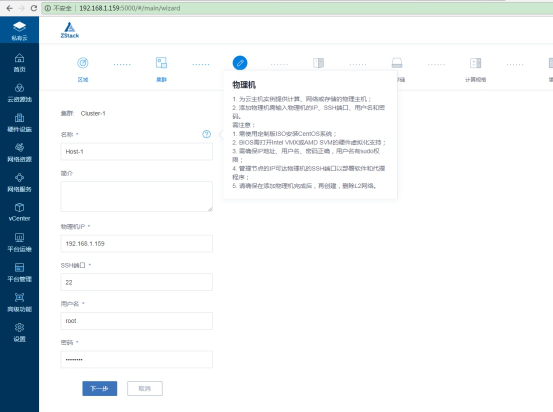Open the 设置 settings gear in sidebar

(19, 332)
